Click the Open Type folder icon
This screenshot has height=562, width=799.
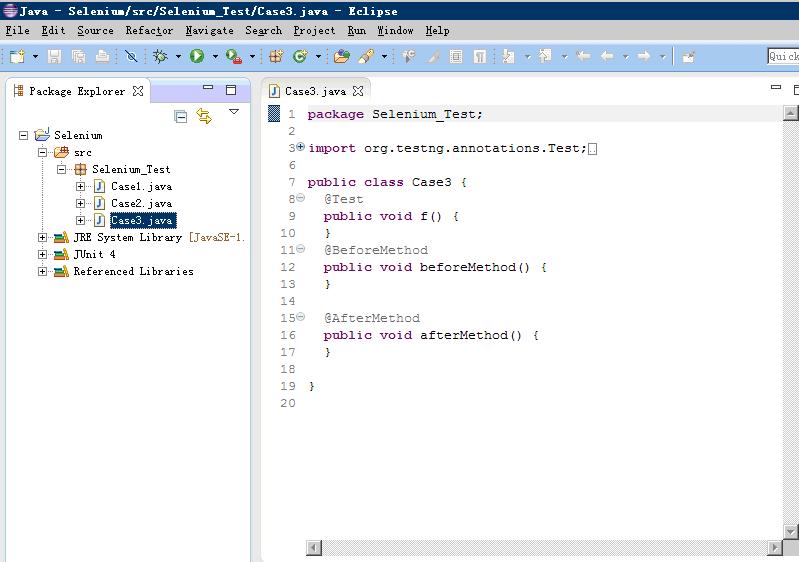tap(342, 57)
